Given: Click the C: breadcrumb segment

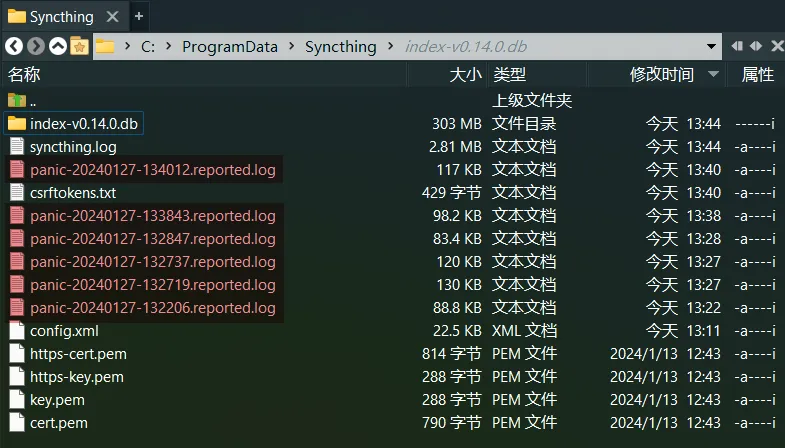Looking at the screenshot, I should [148, 47].
